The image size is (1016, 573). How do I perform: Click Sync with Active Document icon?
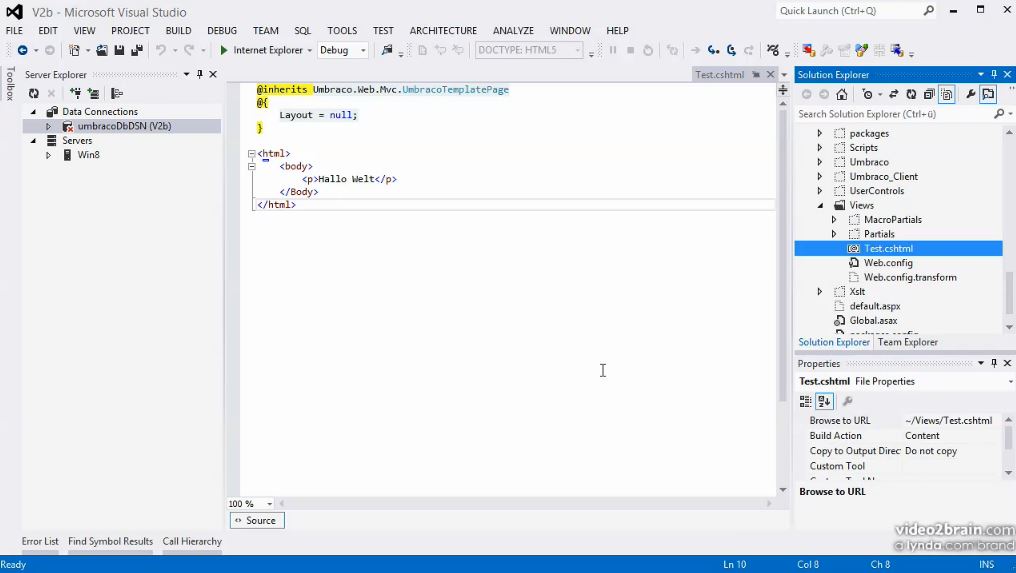(x=894, y=95)
